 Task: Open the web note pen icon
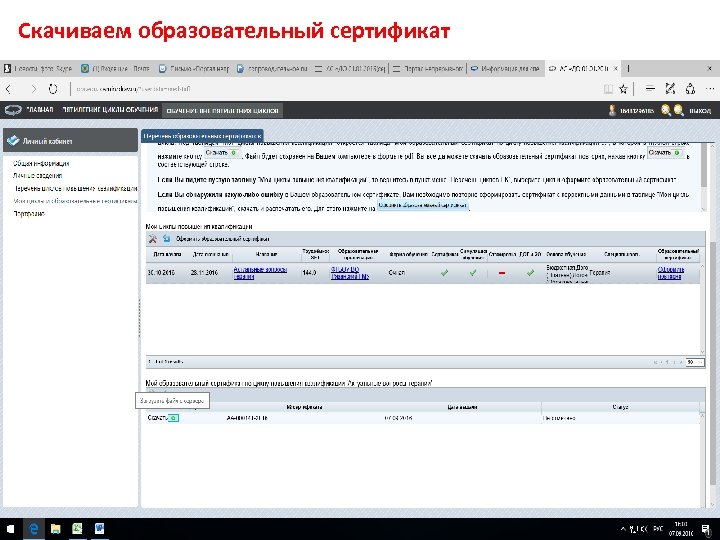coord(670,89)
